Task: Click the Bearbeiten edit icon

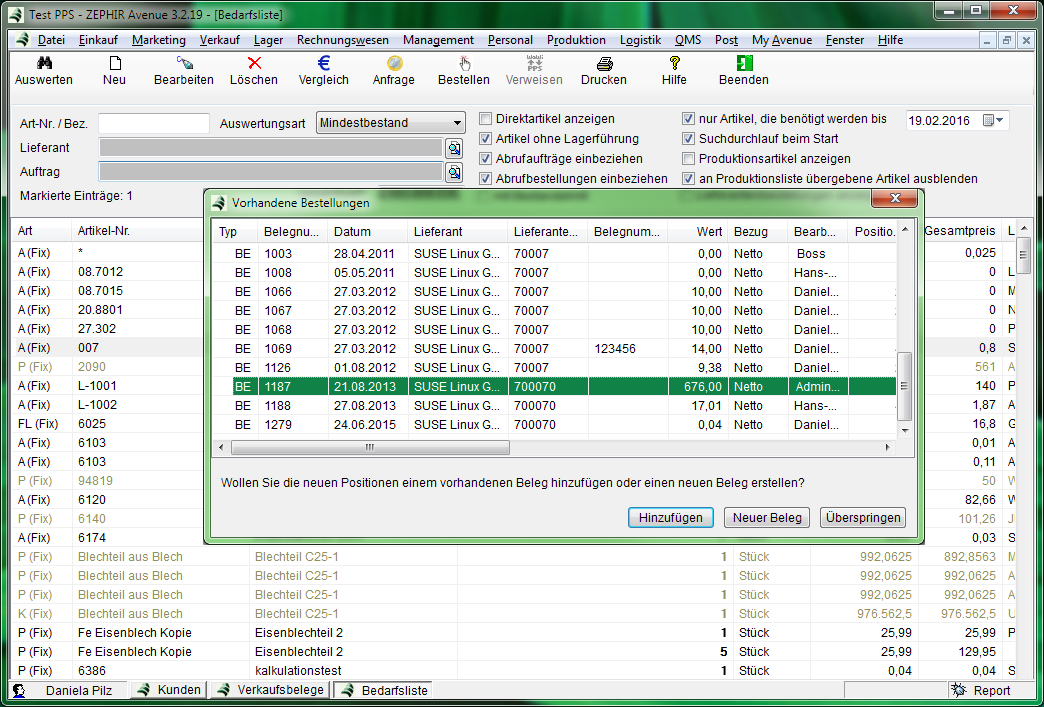Action: pyautogui.click(x=184, y=63)
